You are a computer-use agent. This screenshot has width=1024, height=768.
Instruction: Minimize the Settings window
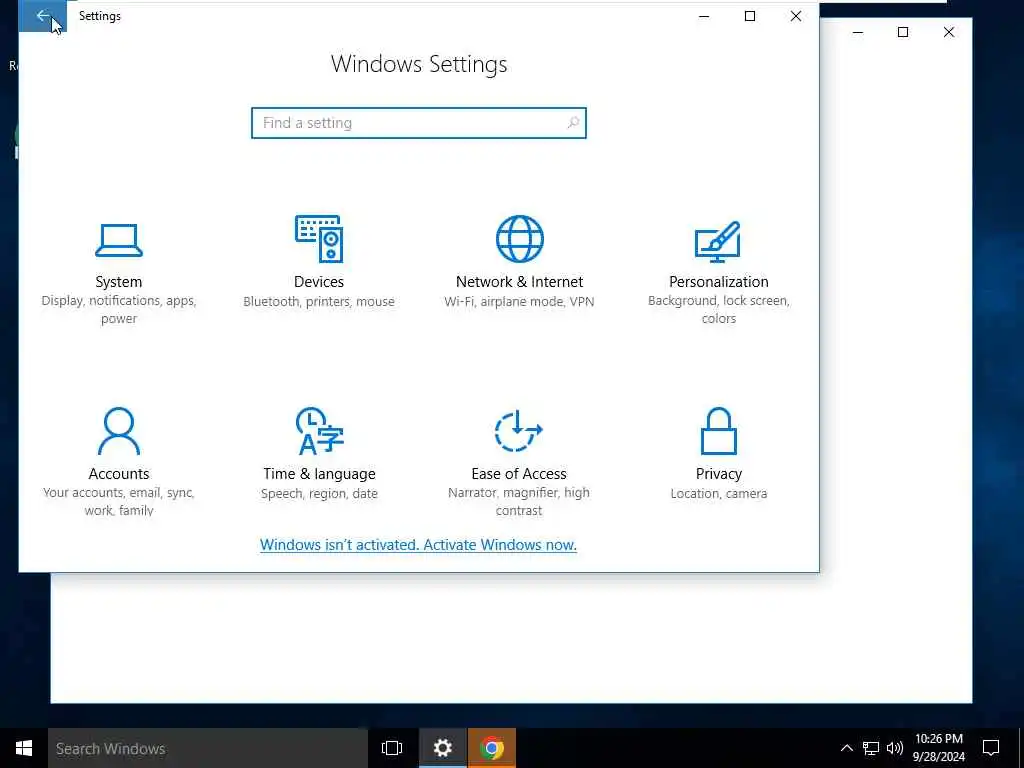(704, 16)
